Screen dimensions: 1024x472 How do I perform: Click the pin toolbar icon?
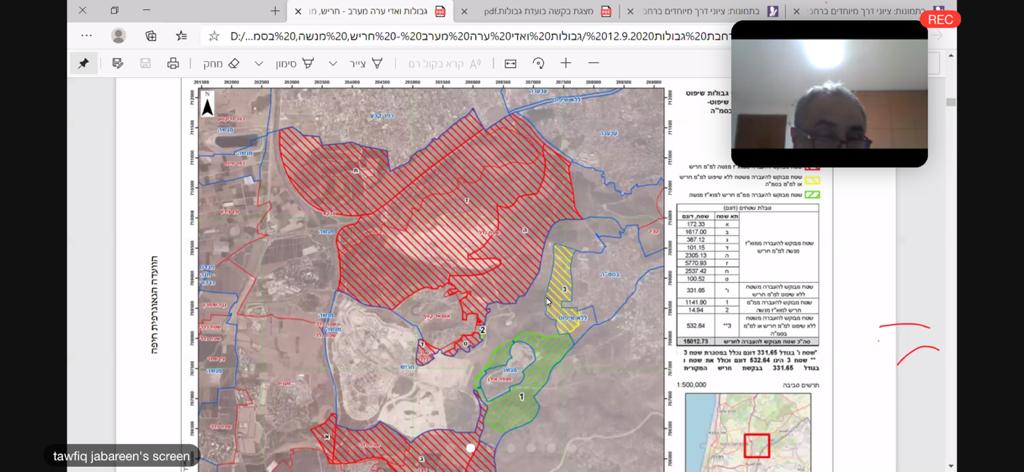click(84, 63)
